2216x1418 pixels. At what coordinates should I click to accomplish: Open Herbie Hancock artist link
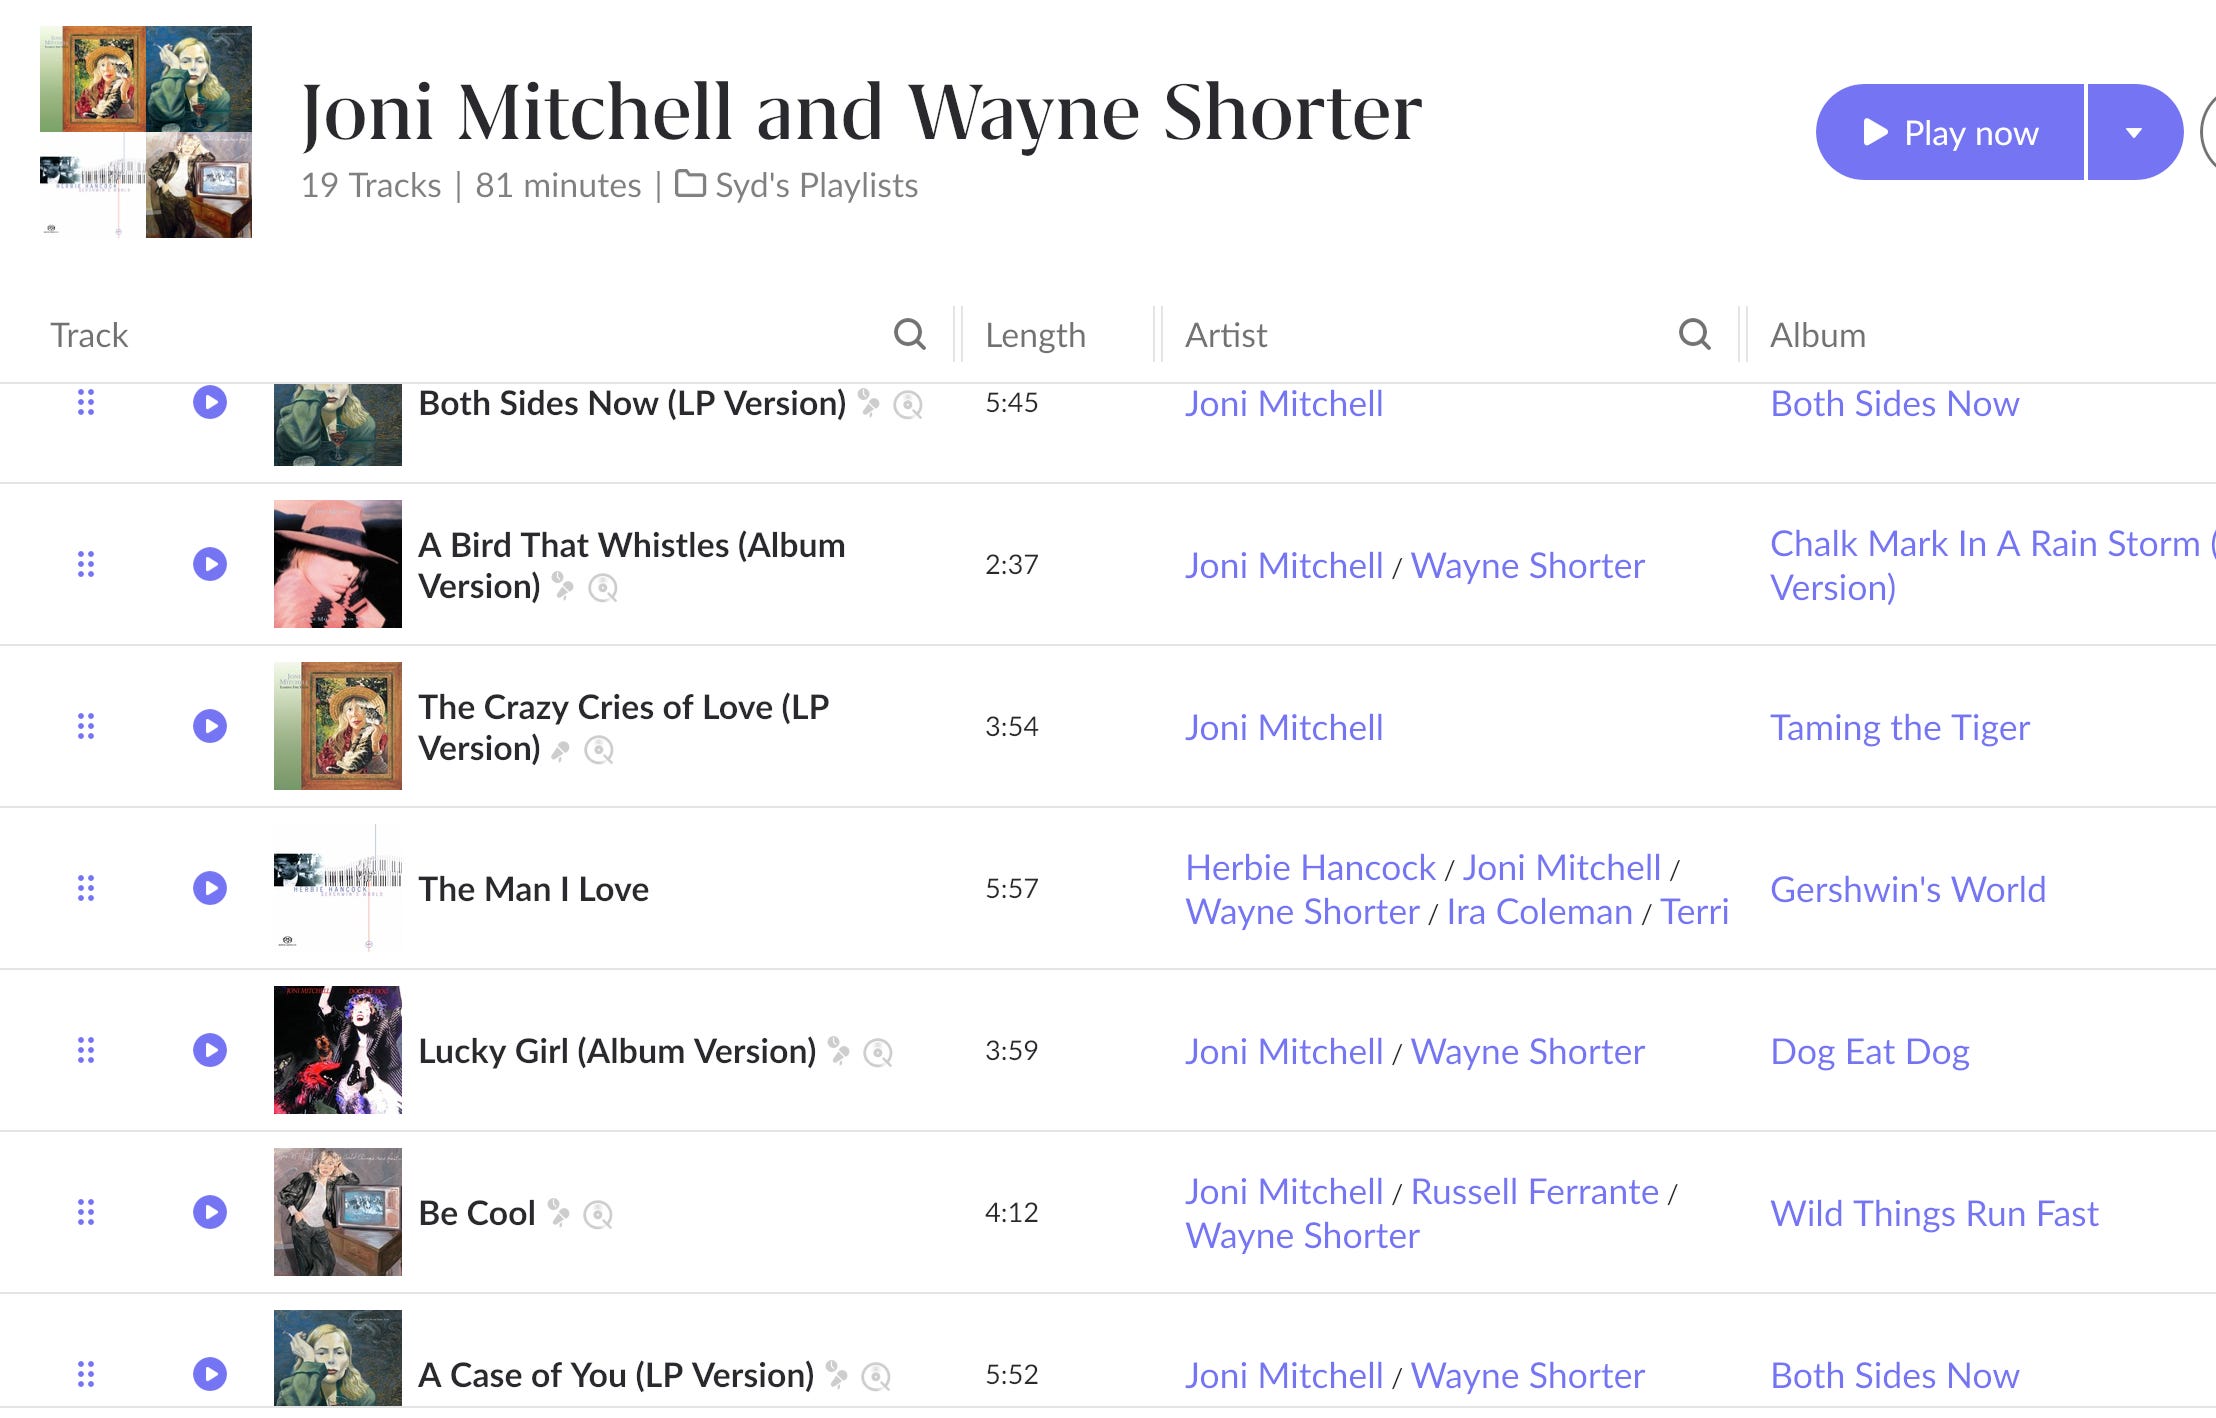click(x=1310, y=867)
